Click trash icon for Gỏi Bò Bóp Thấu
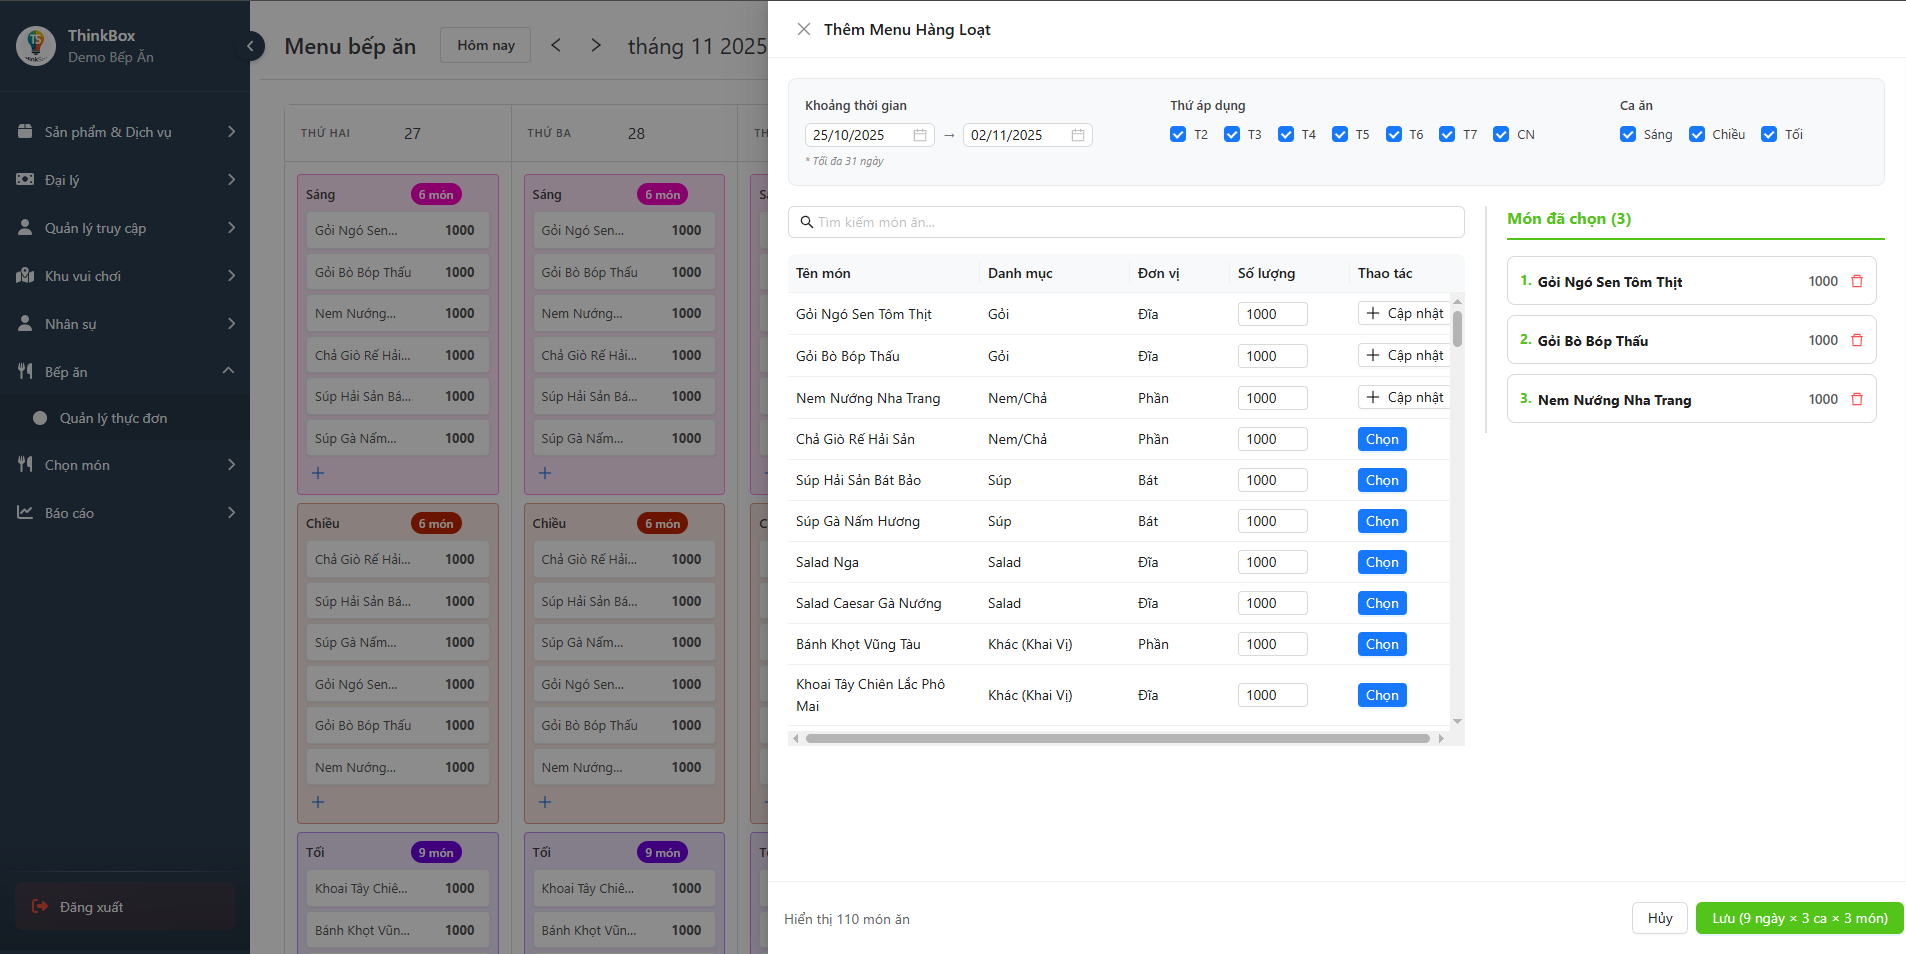The image size is (1906, 954). (1857, 340)
